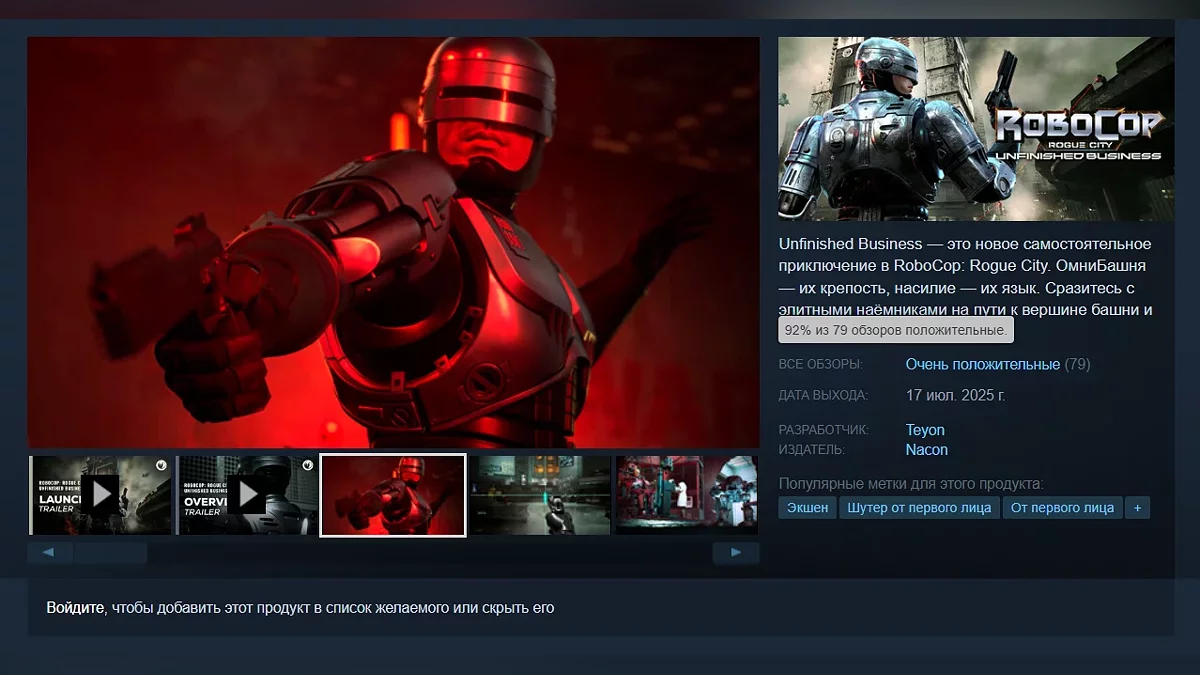Click the thumbnail strip scrollbar handle
The image size is (1200, 675).
click(110, 553)
